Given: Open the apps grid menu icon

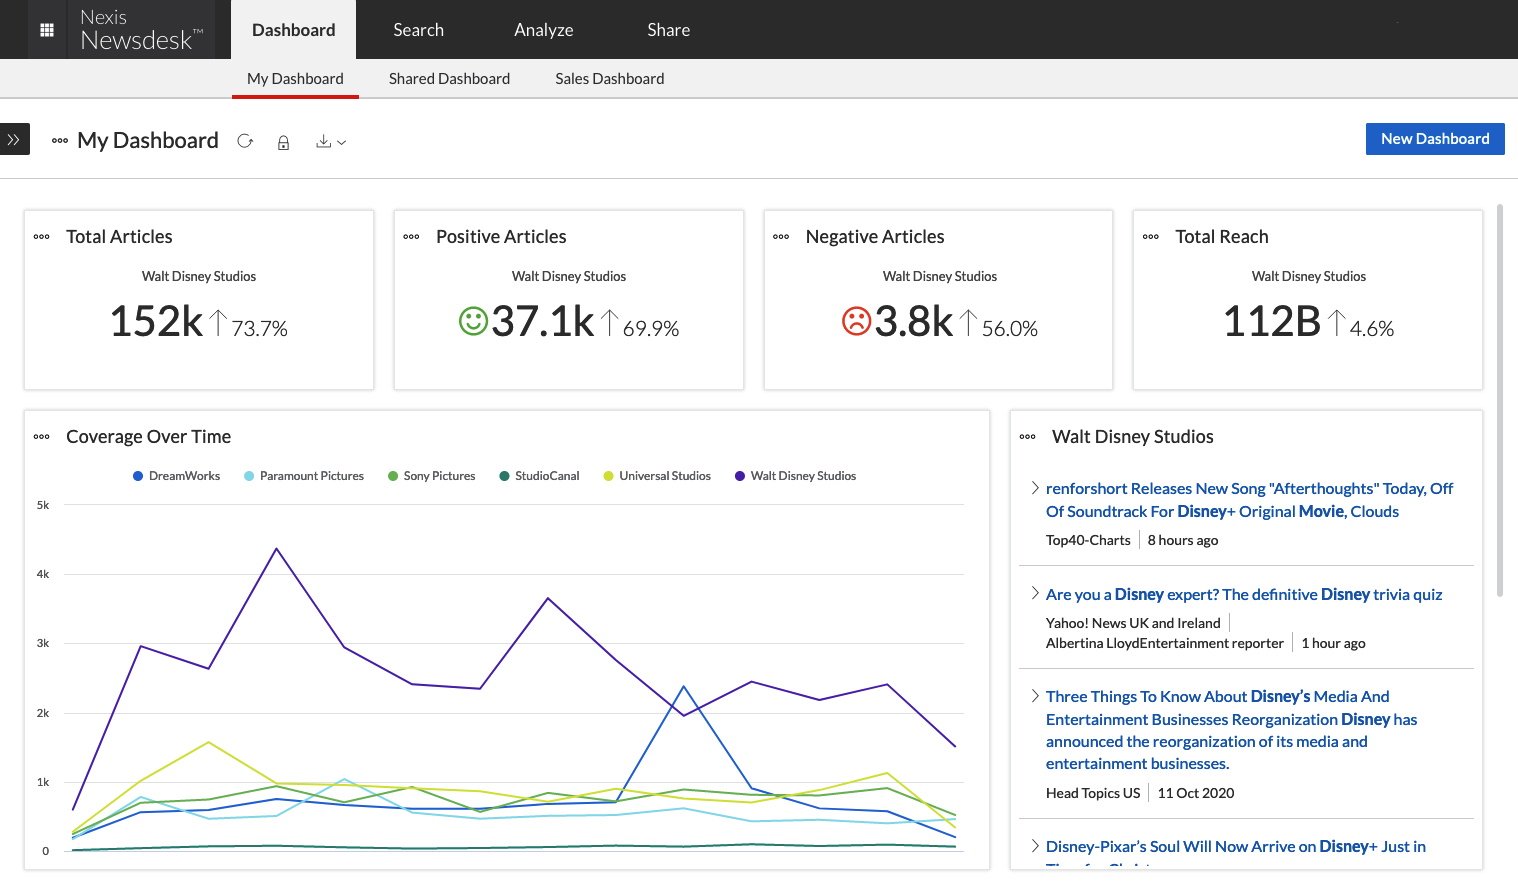Looking at the screenshot, I should pyautogui.click(x=46, y=30).
